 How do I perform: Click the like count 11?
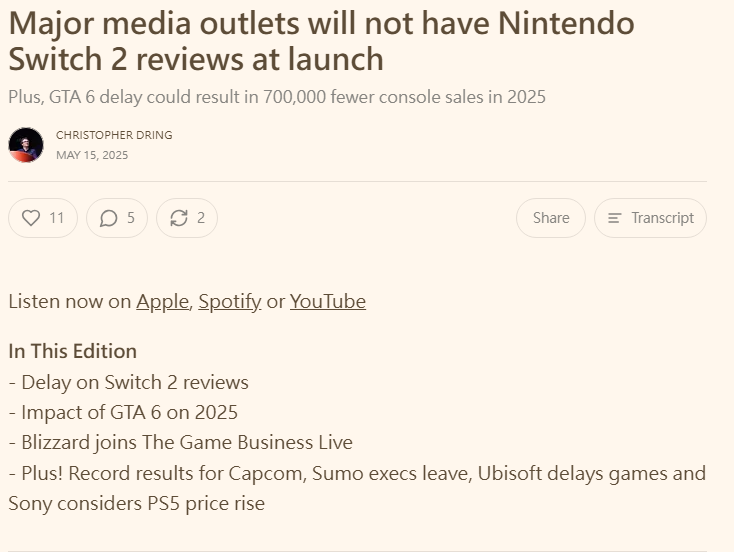coord(57,218)
